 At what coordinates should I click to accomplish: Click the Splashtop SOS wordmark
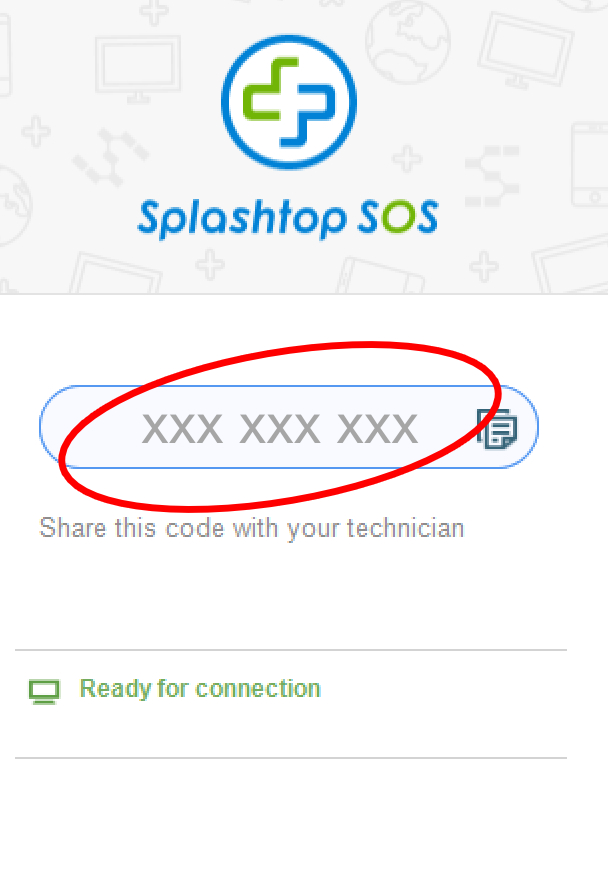point(288,219)
